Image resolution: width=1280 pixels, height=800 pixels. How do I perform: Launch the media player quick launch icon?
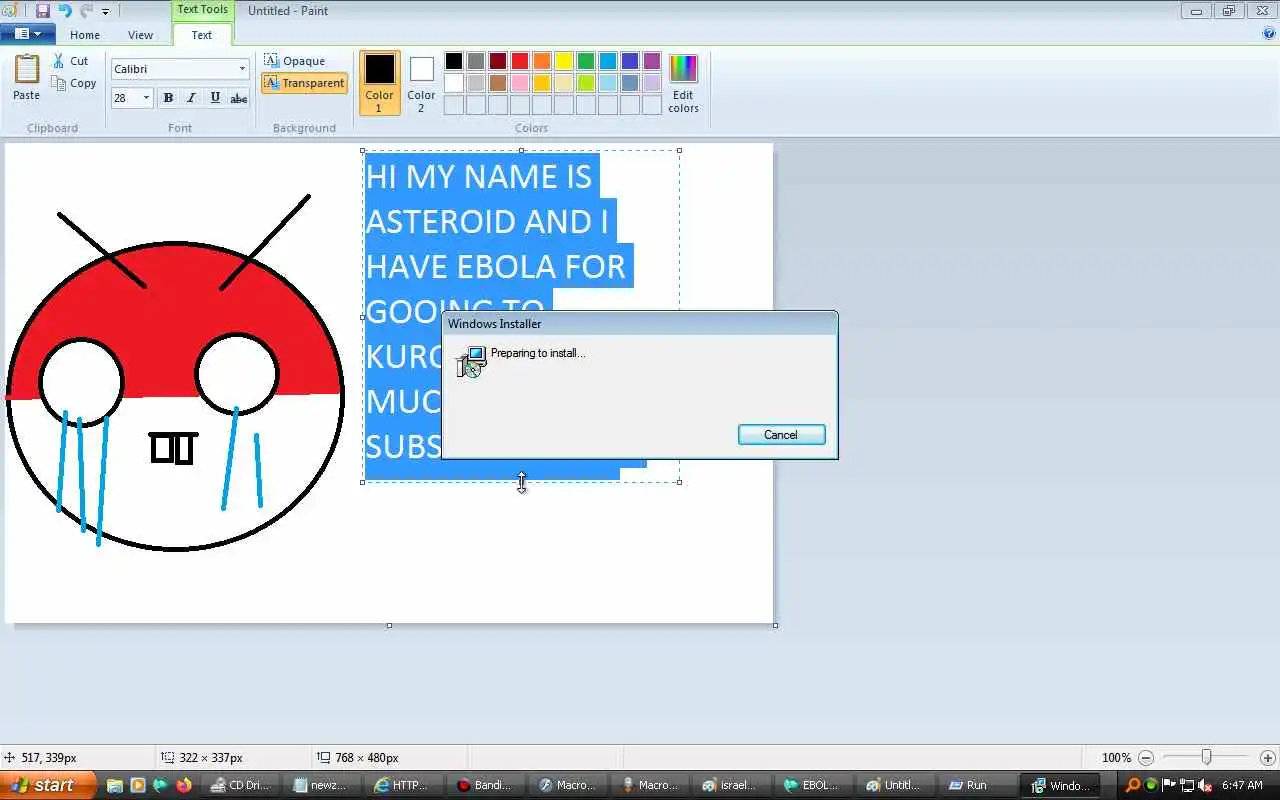tap(138, 785)
